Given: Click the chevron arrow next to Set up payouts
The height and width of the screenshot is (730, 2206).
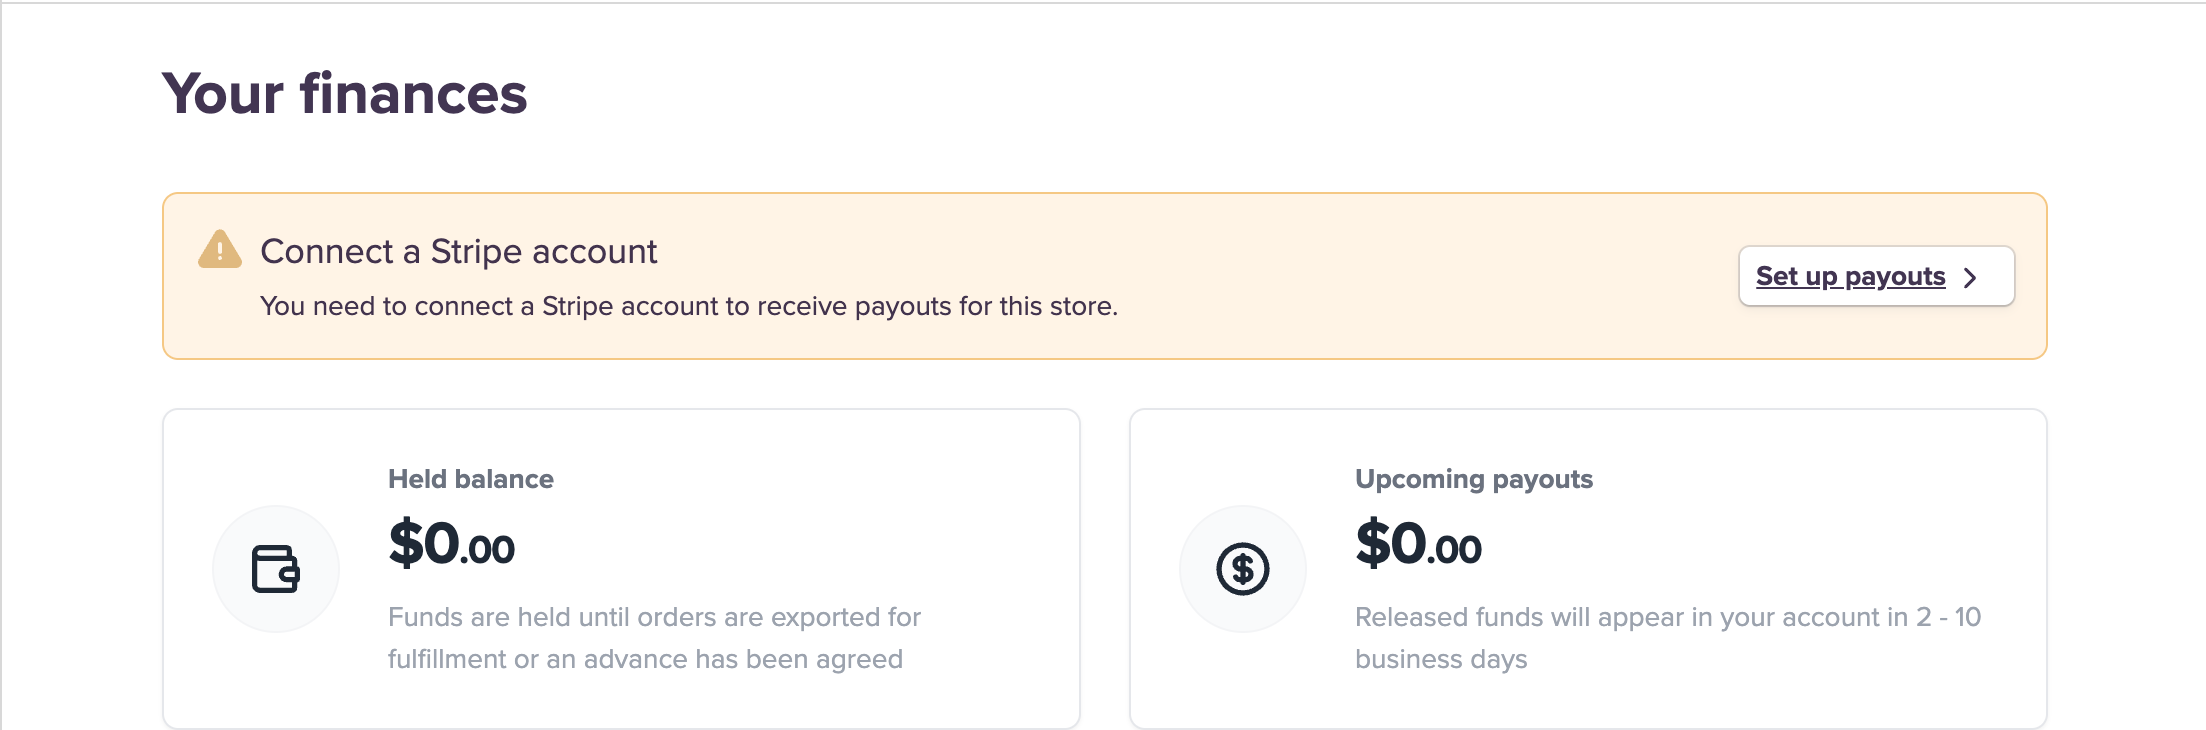Looking at the screenshot, I should pos(1970,277).
